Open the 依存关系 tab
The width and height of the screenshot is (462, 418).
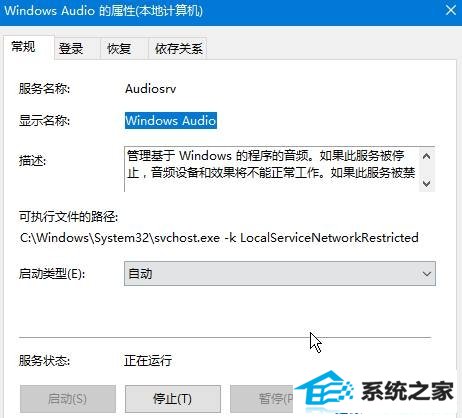click(x=178, y=49)
